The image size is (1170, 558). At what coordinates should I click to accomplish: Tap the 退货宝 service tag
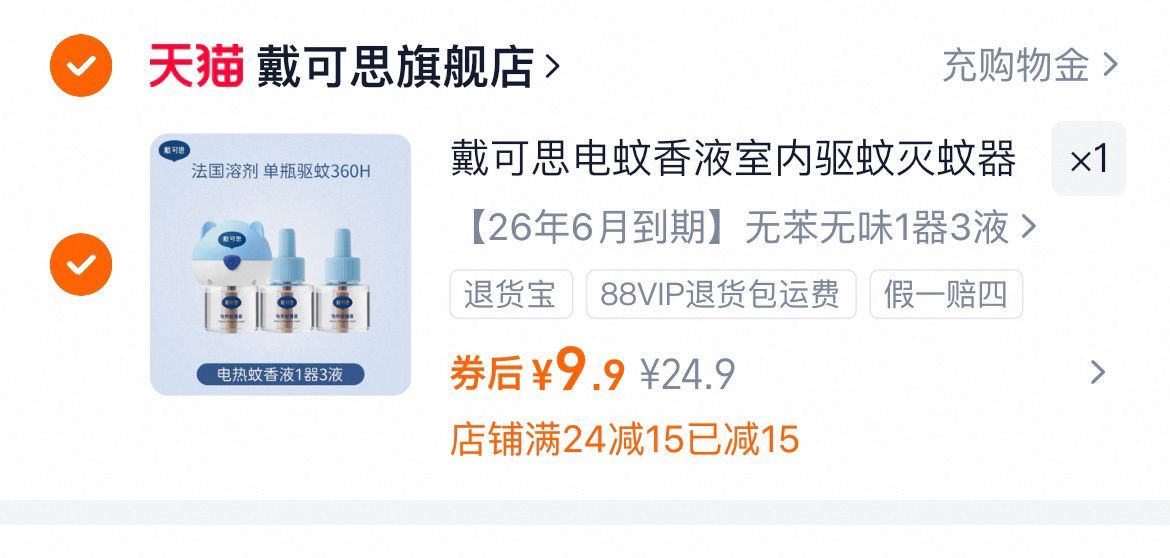coord(511,295)
